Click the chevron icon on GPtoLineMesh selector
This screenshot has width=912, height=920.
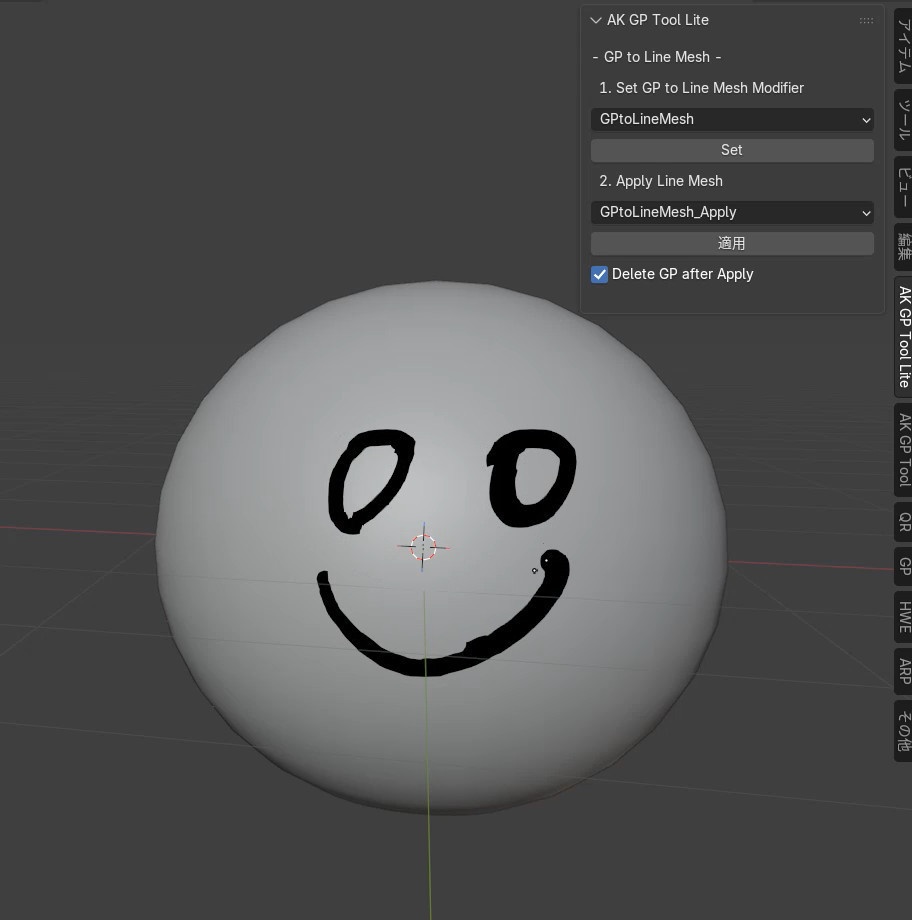[864, 119]
